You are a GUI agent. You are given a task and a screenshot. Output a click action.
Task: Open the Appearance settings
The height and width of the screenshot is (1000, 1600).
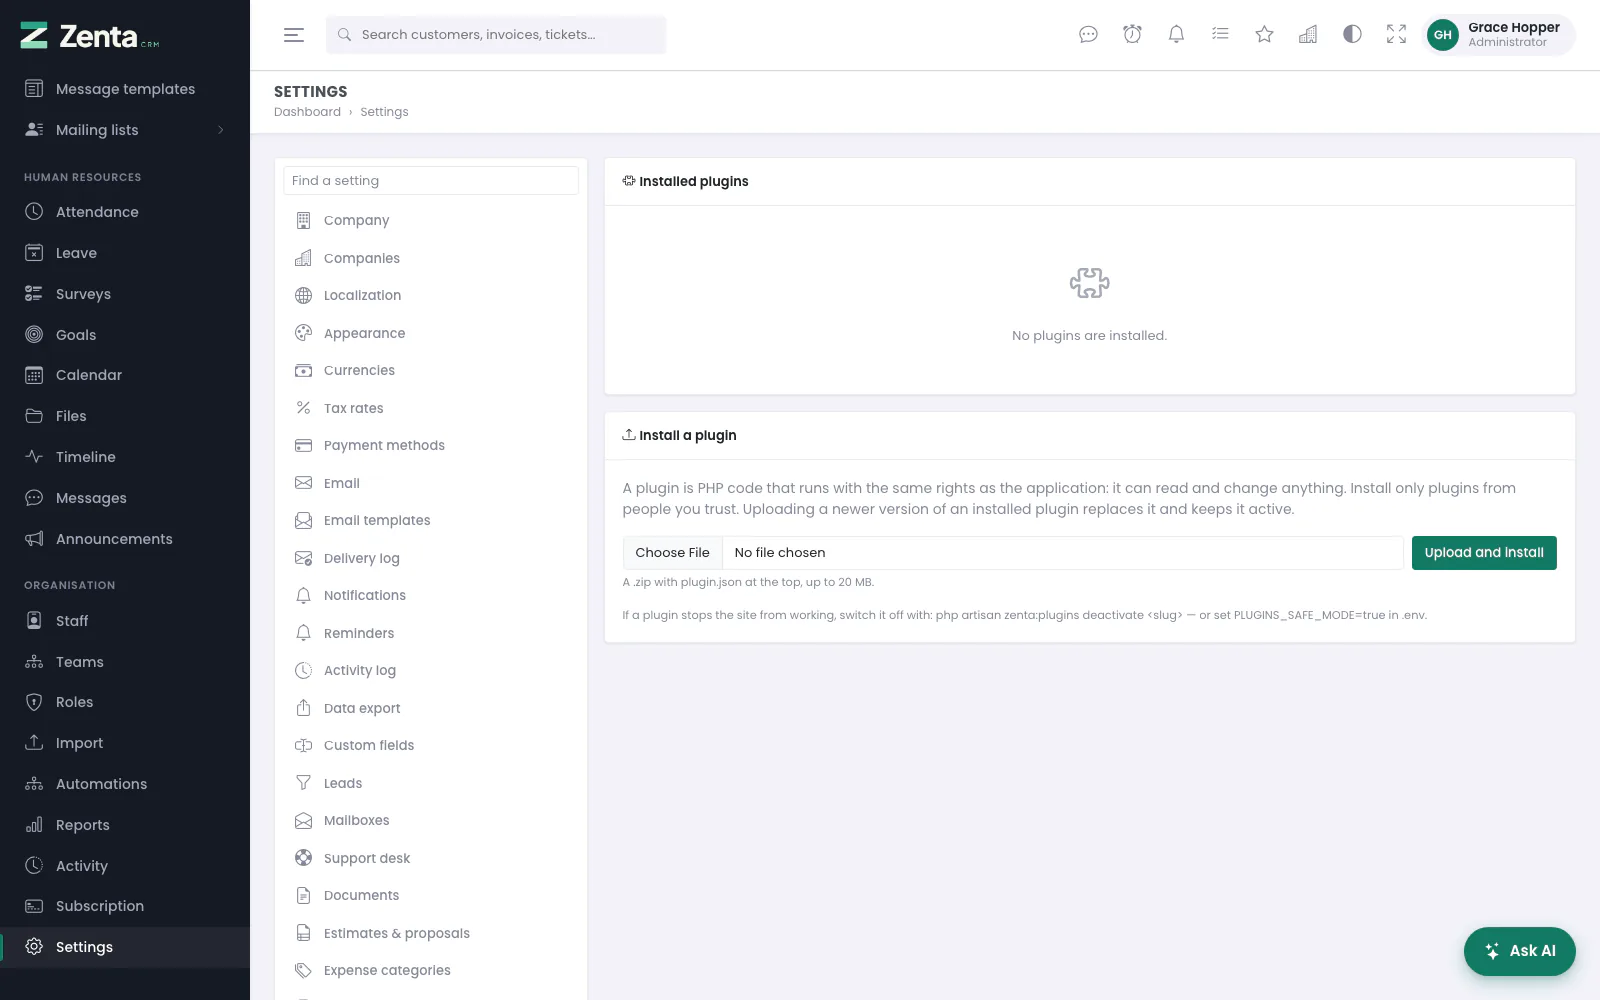(431, 333)
